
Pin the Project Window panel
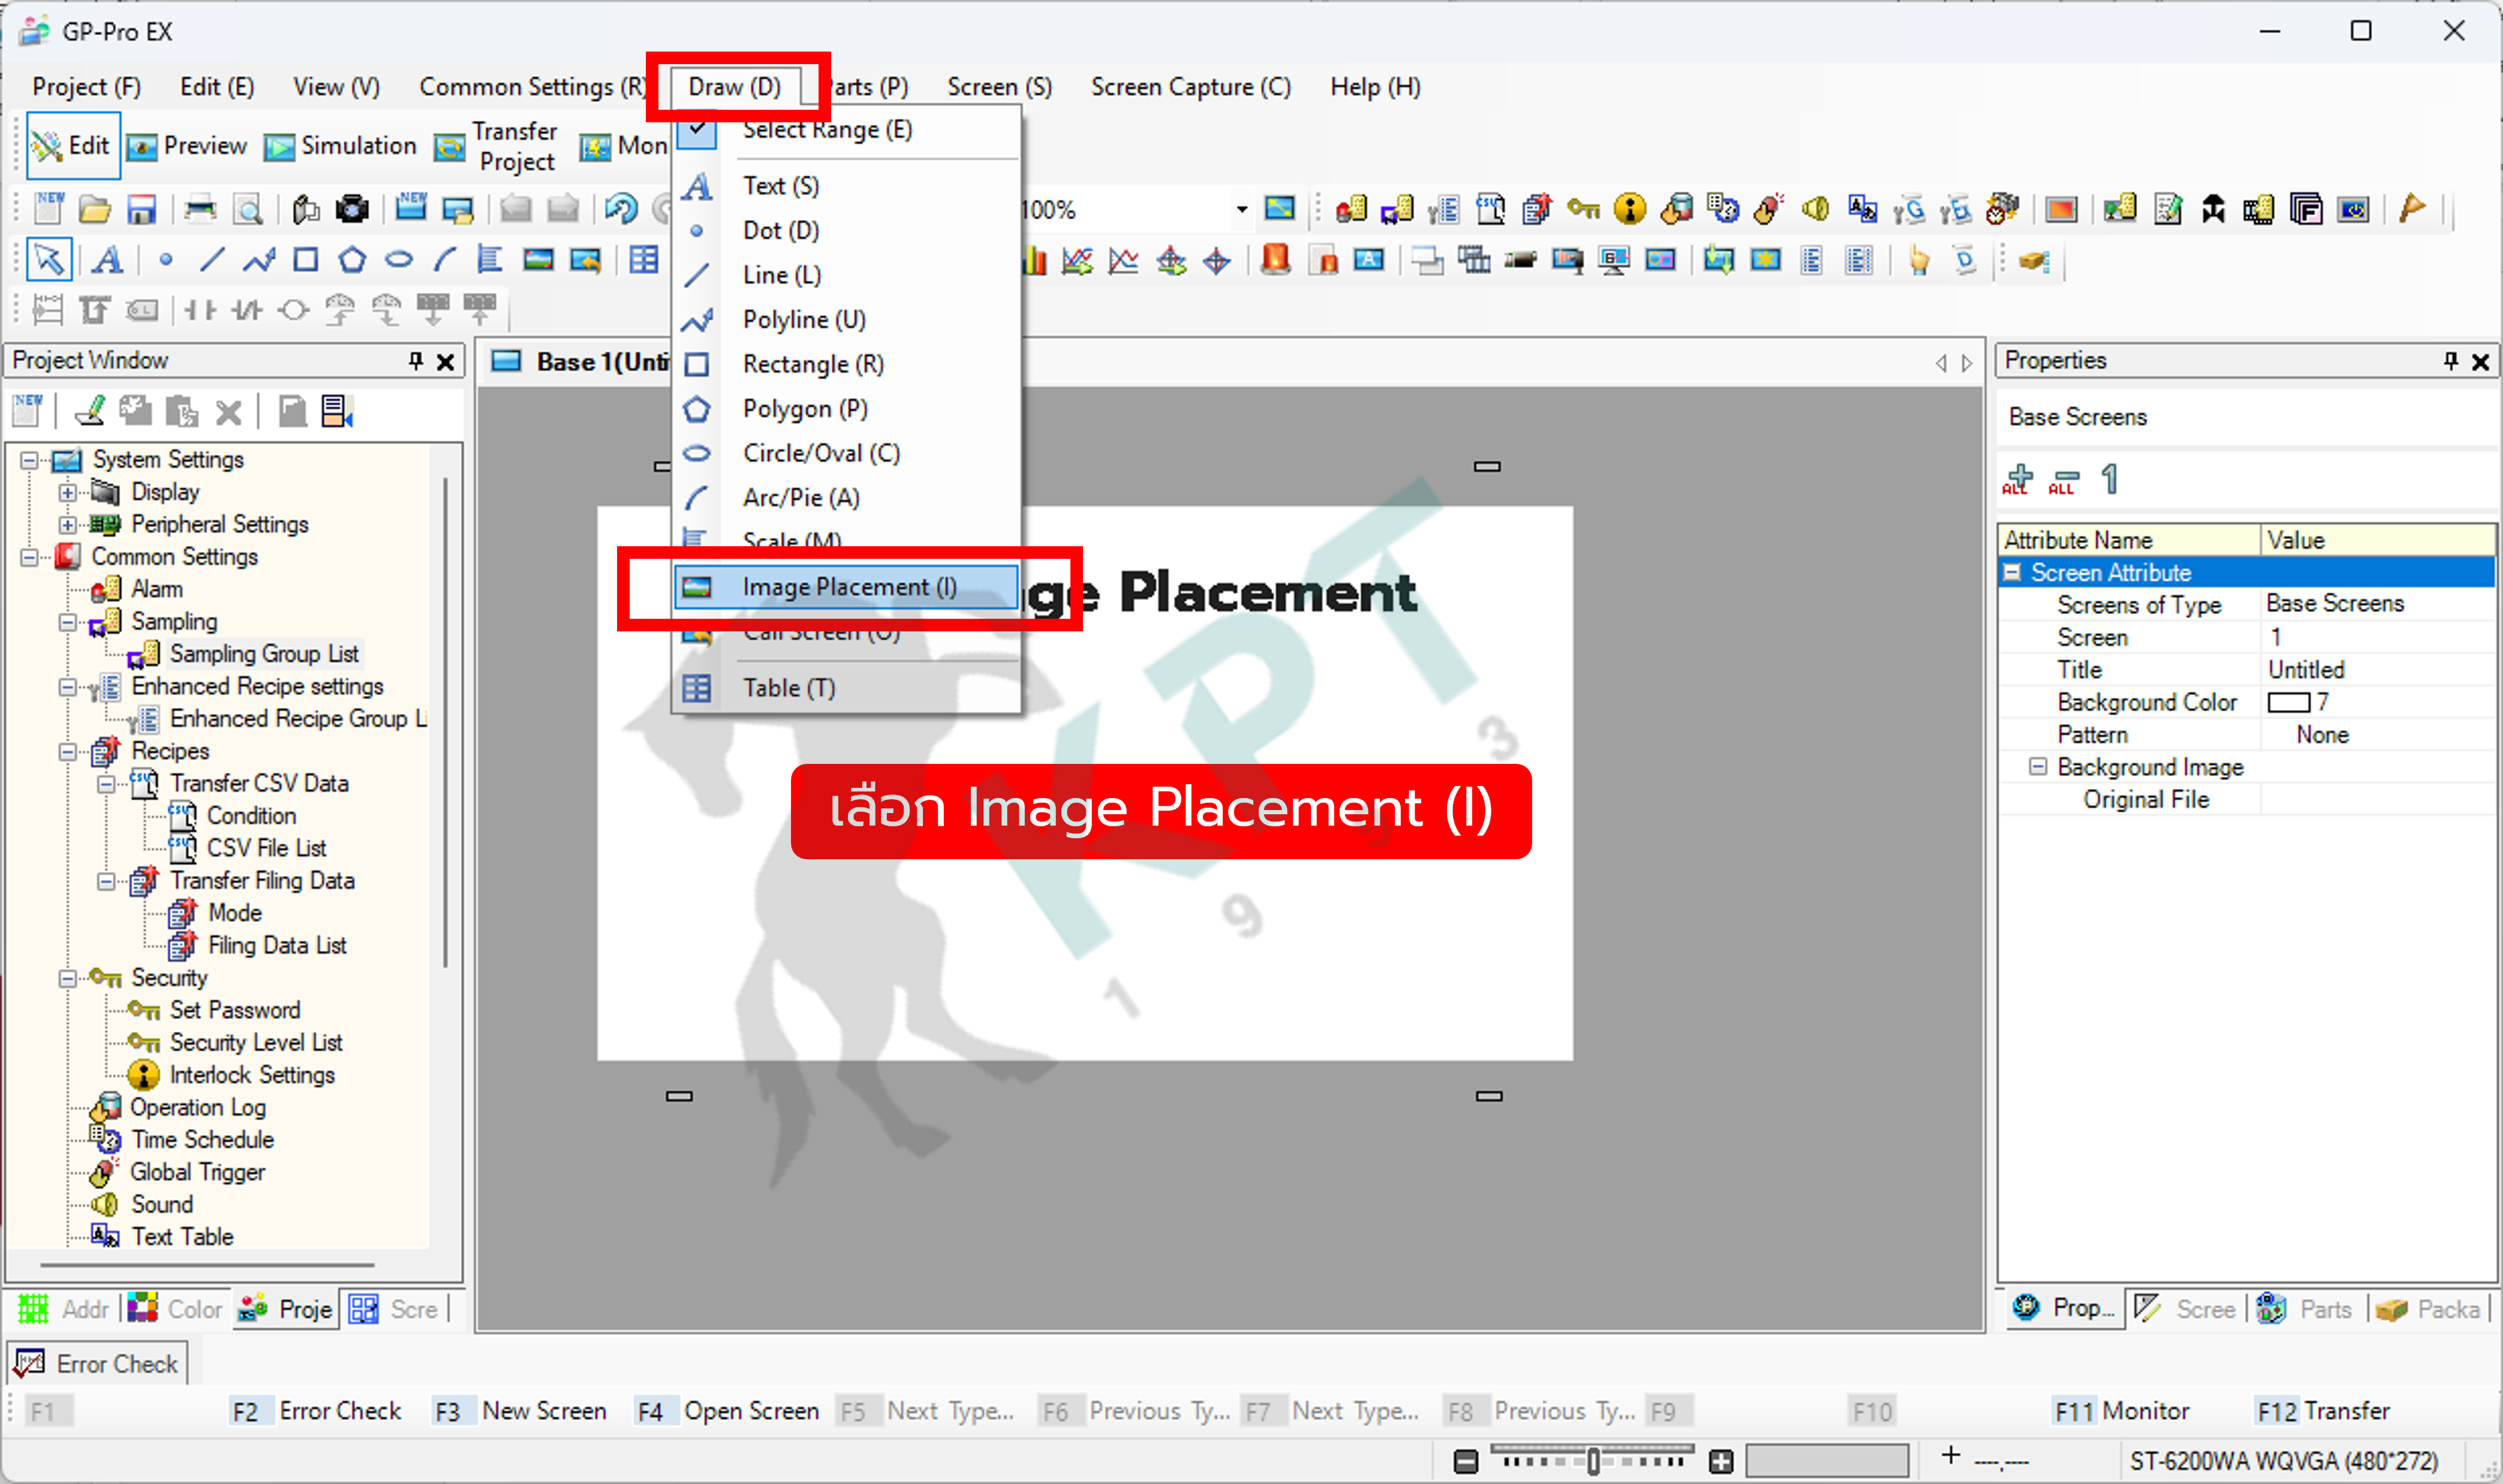pos(416,361)
